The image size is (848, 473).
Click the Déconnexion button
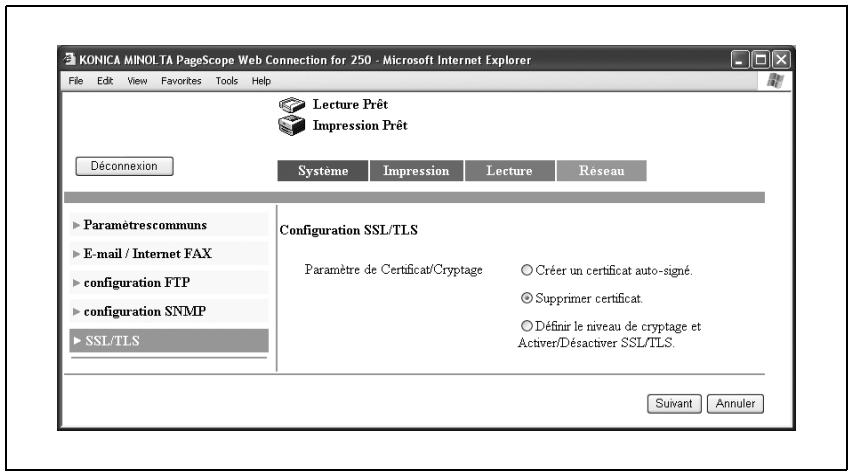[x=124, y=166]
